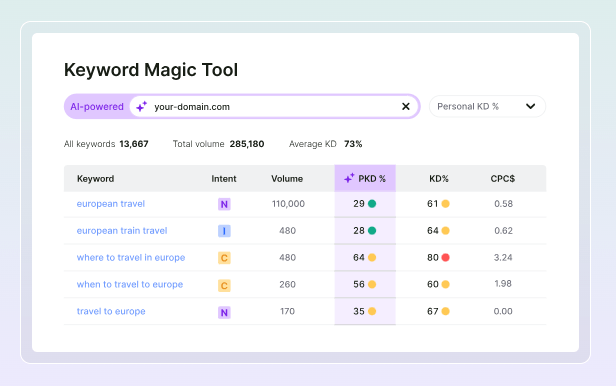Click volume value 170
Screen dimensions: 616x386
(x=287, y=311)
